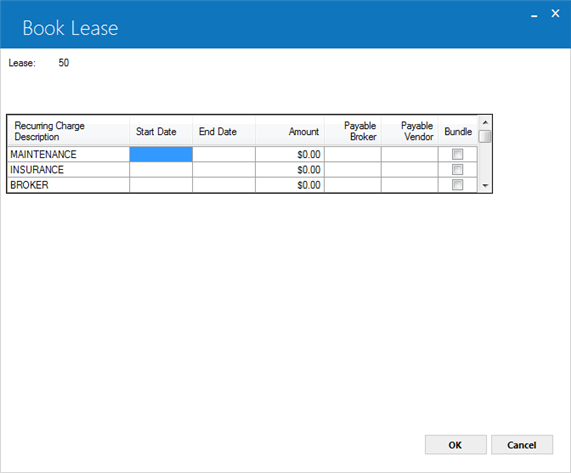Select the MAINTENANCE Payable Vendor cell

point(410,154)
